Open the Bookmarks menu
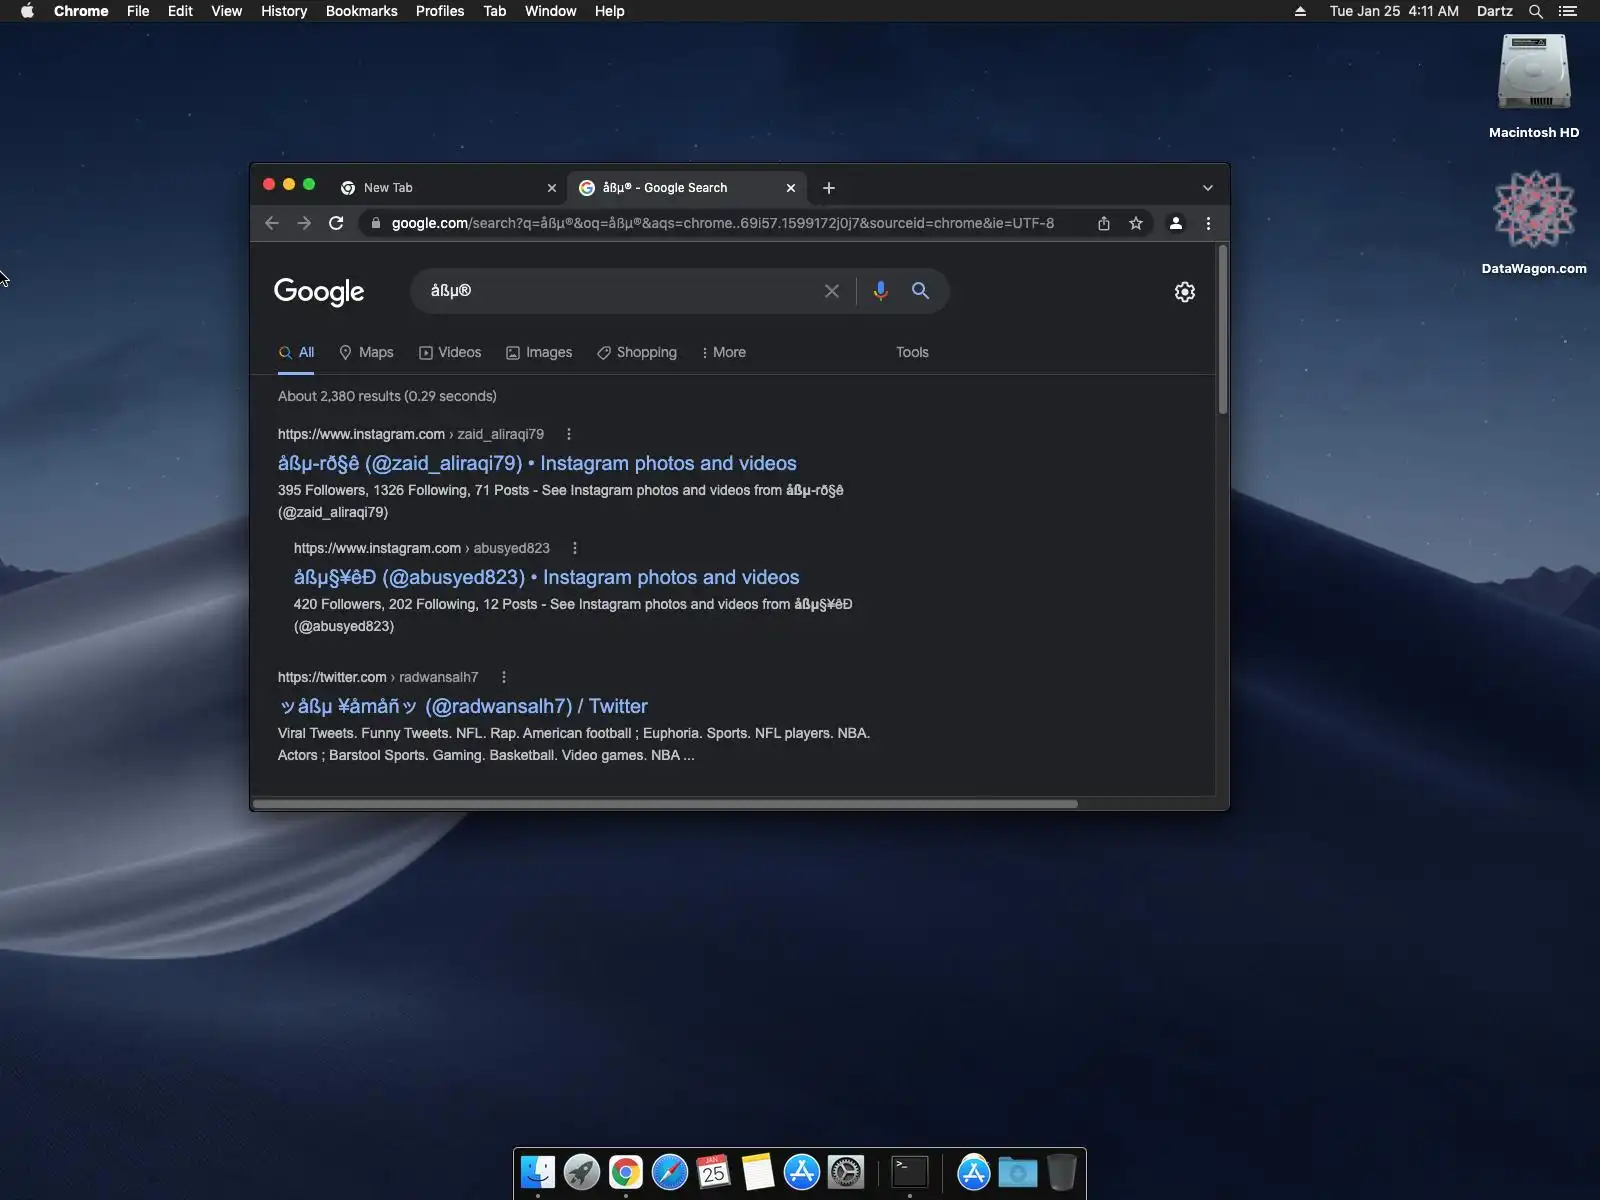Screen dimensions: 1600x1200 point(362,11)
